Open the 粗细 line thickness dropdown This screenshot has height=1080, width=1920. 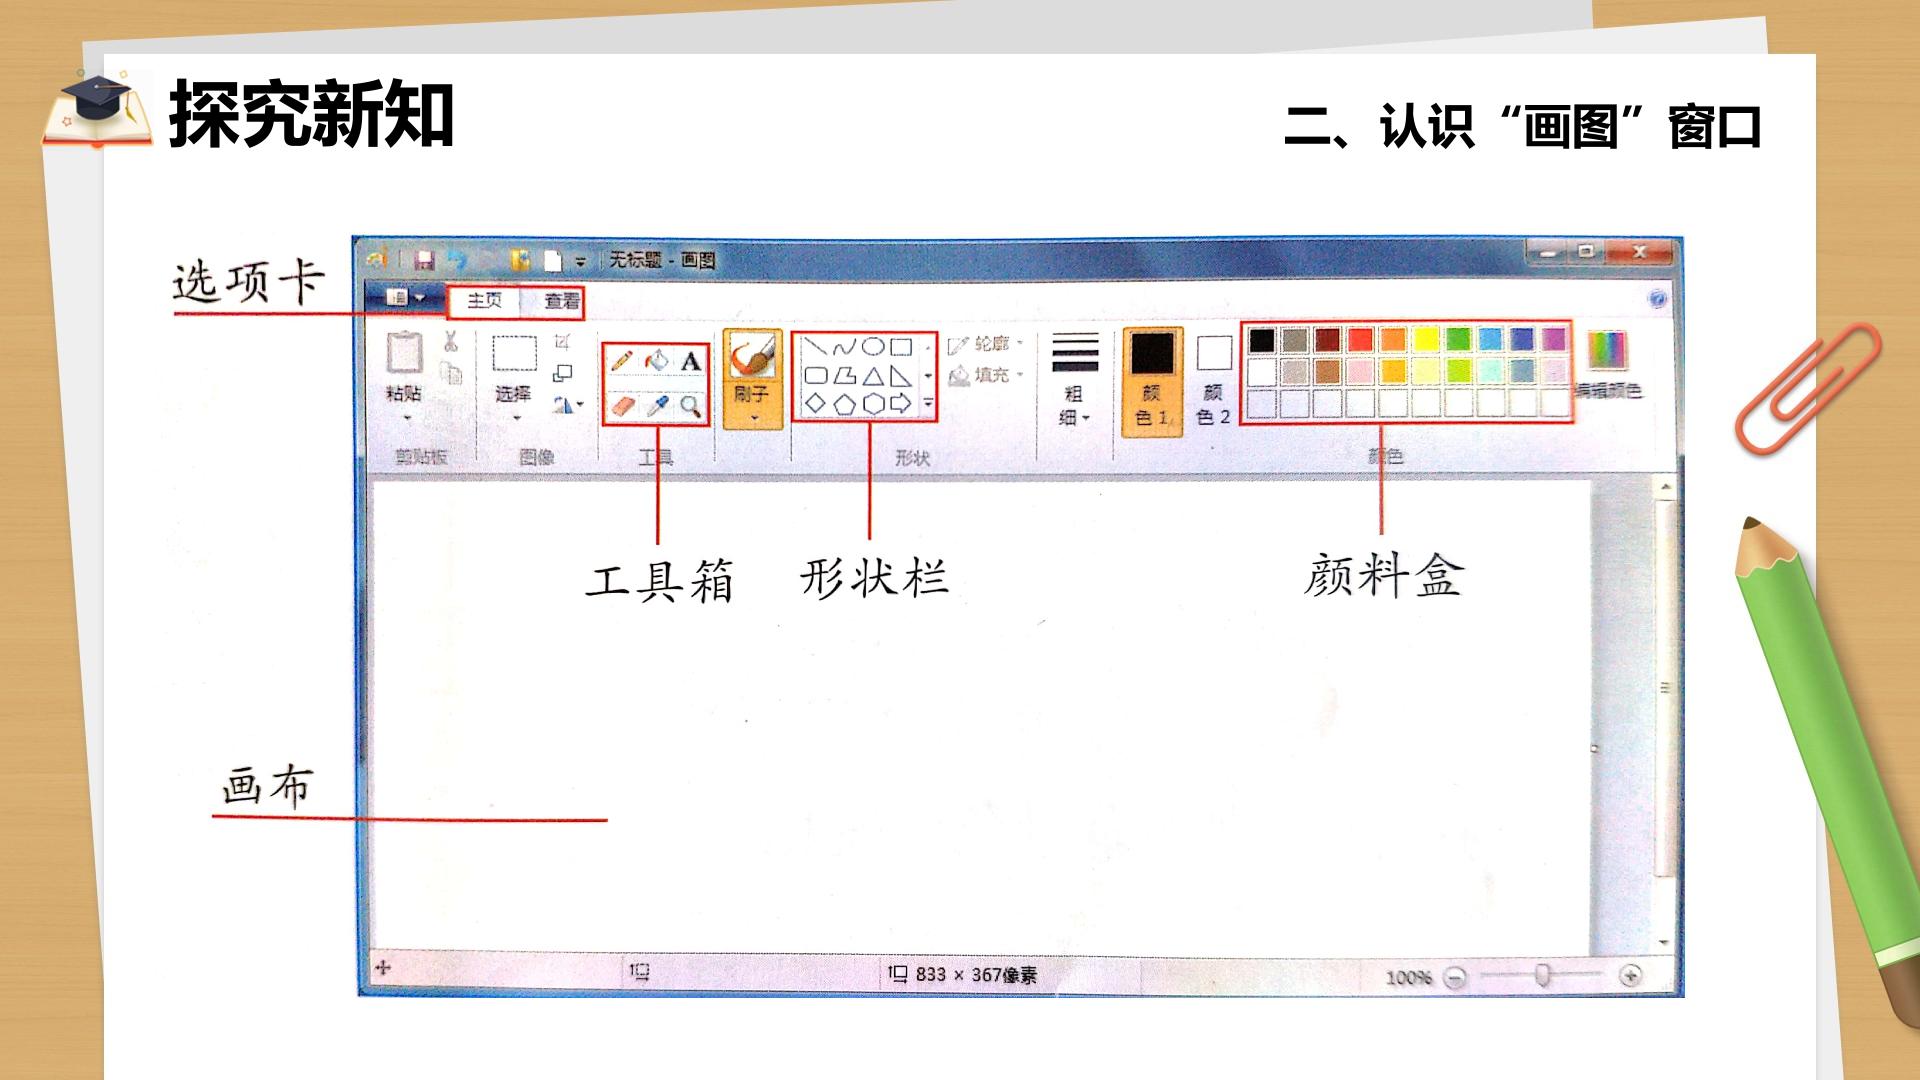pyautogui.click(x=1075, y=381)
